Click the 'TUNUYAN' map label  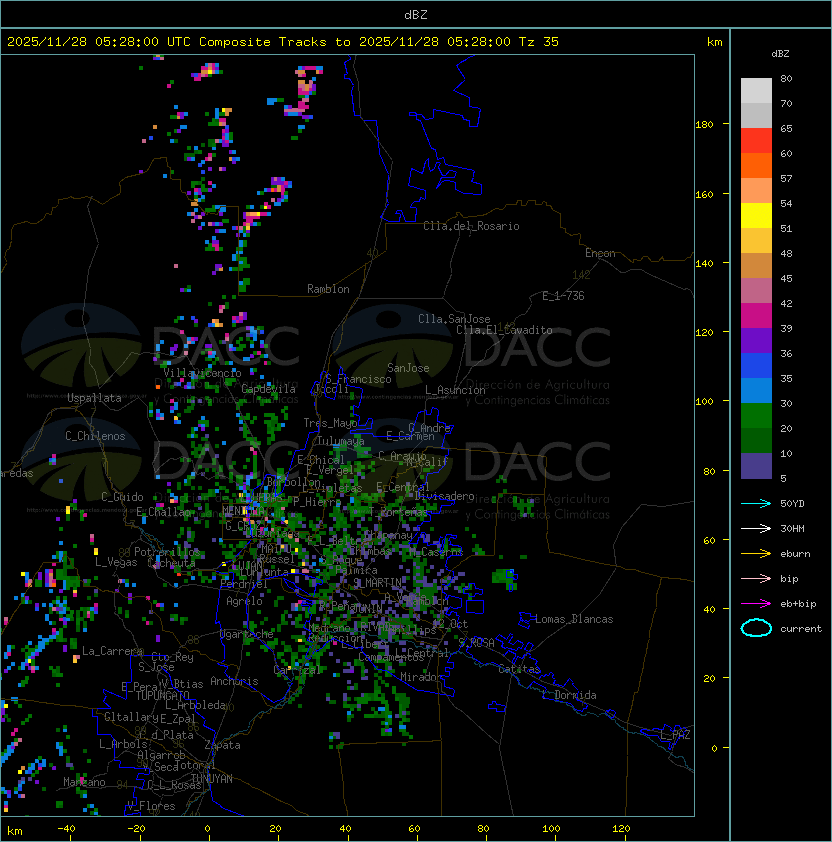pyautogui.click(x=212, y=779)
